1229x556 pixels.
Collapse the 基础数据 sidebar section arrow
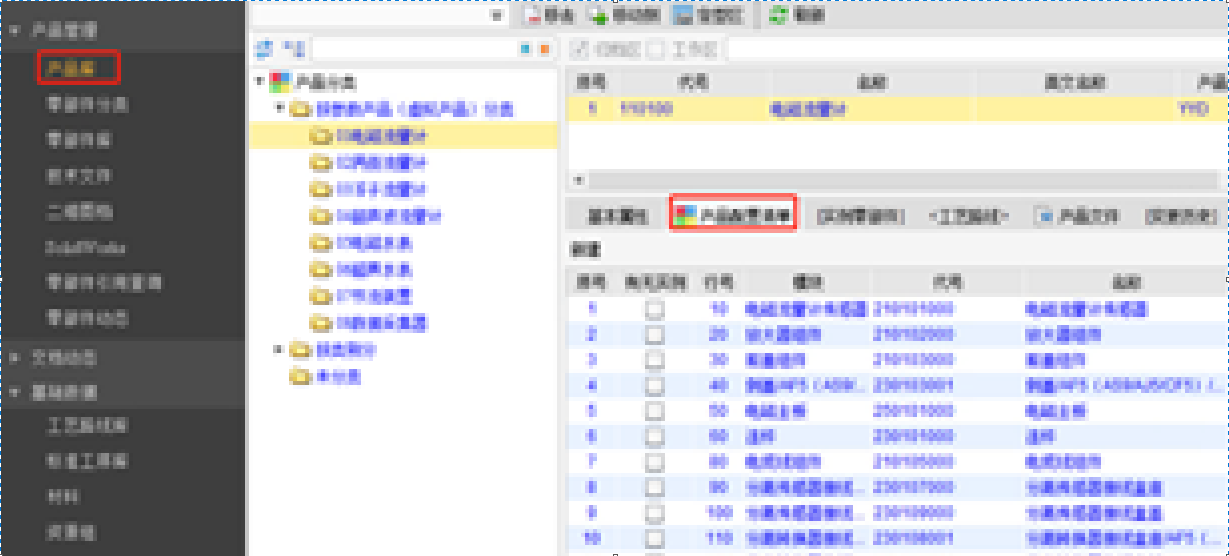[x=14, y=393]
